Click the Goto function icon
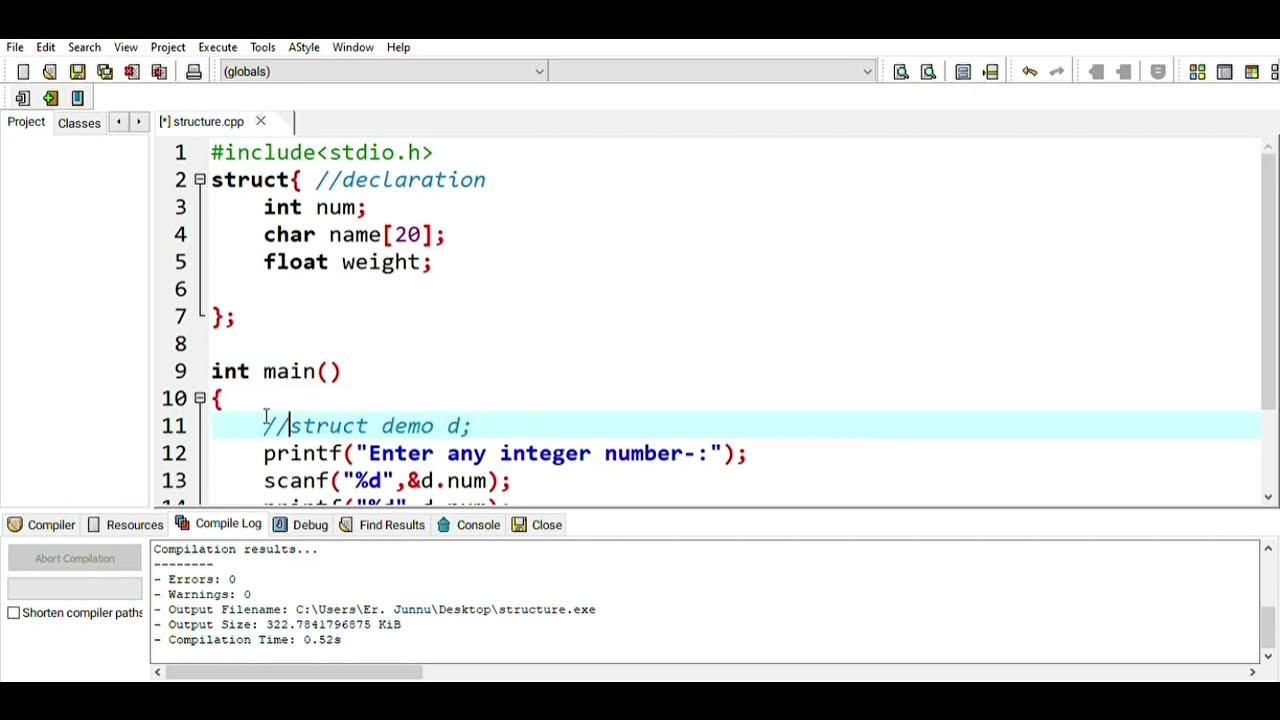1280x720 pixels. (963, 72)
